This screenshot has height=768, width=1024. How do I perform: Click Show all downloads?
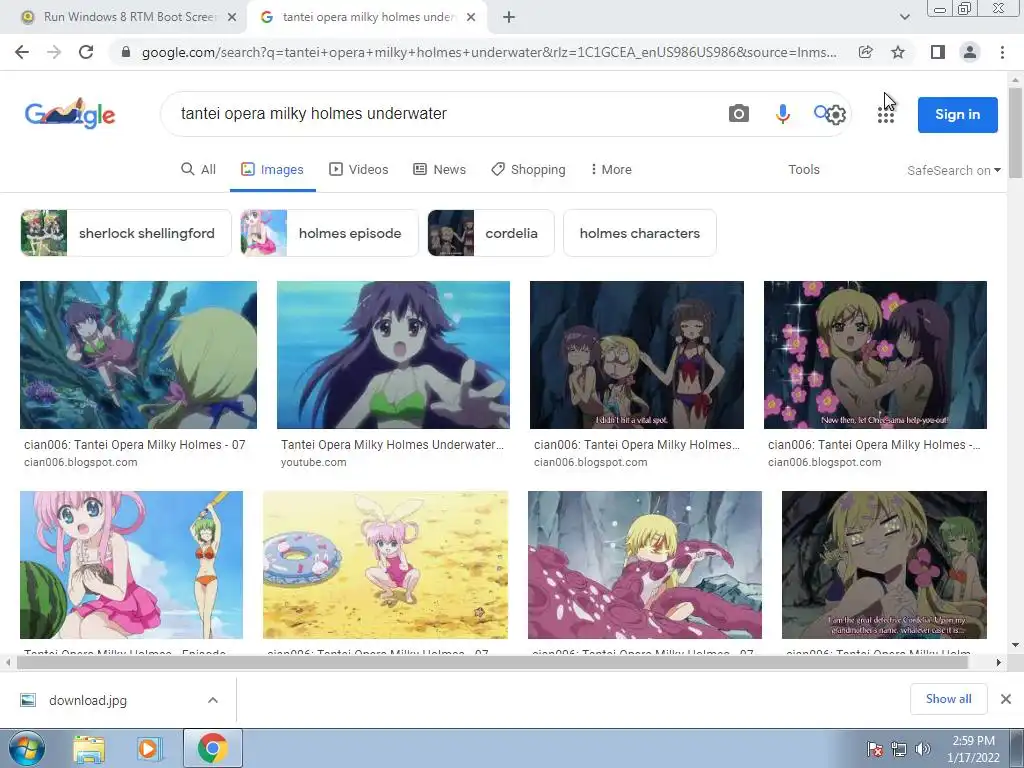point(948,699)
